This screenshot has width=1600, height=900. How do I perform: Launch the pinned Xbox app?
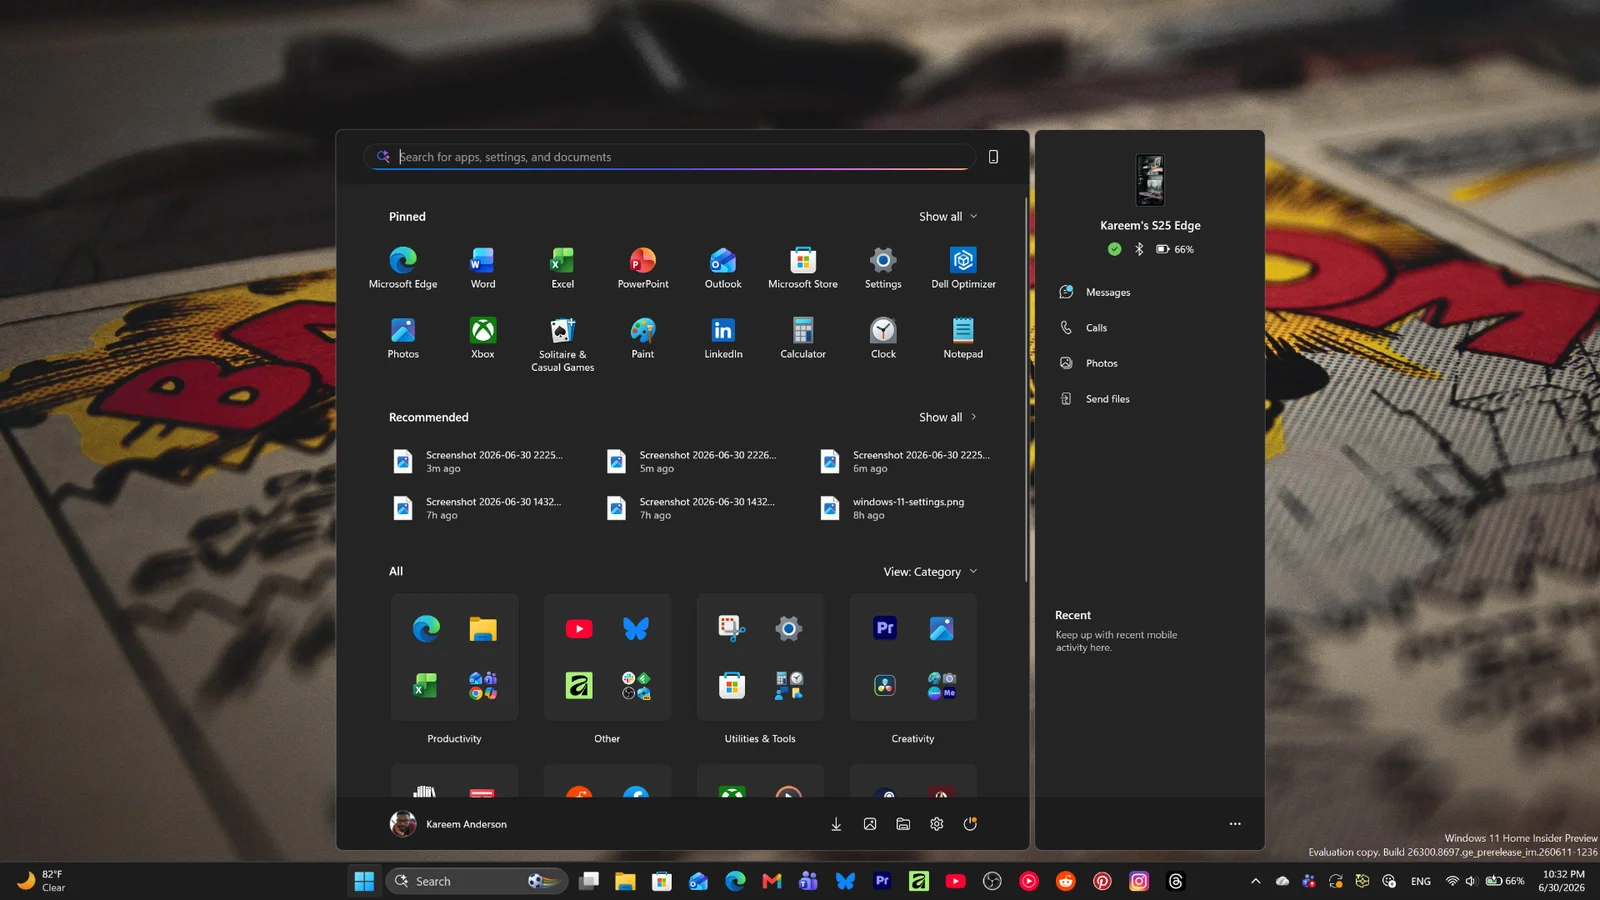(x=483, y=338)
